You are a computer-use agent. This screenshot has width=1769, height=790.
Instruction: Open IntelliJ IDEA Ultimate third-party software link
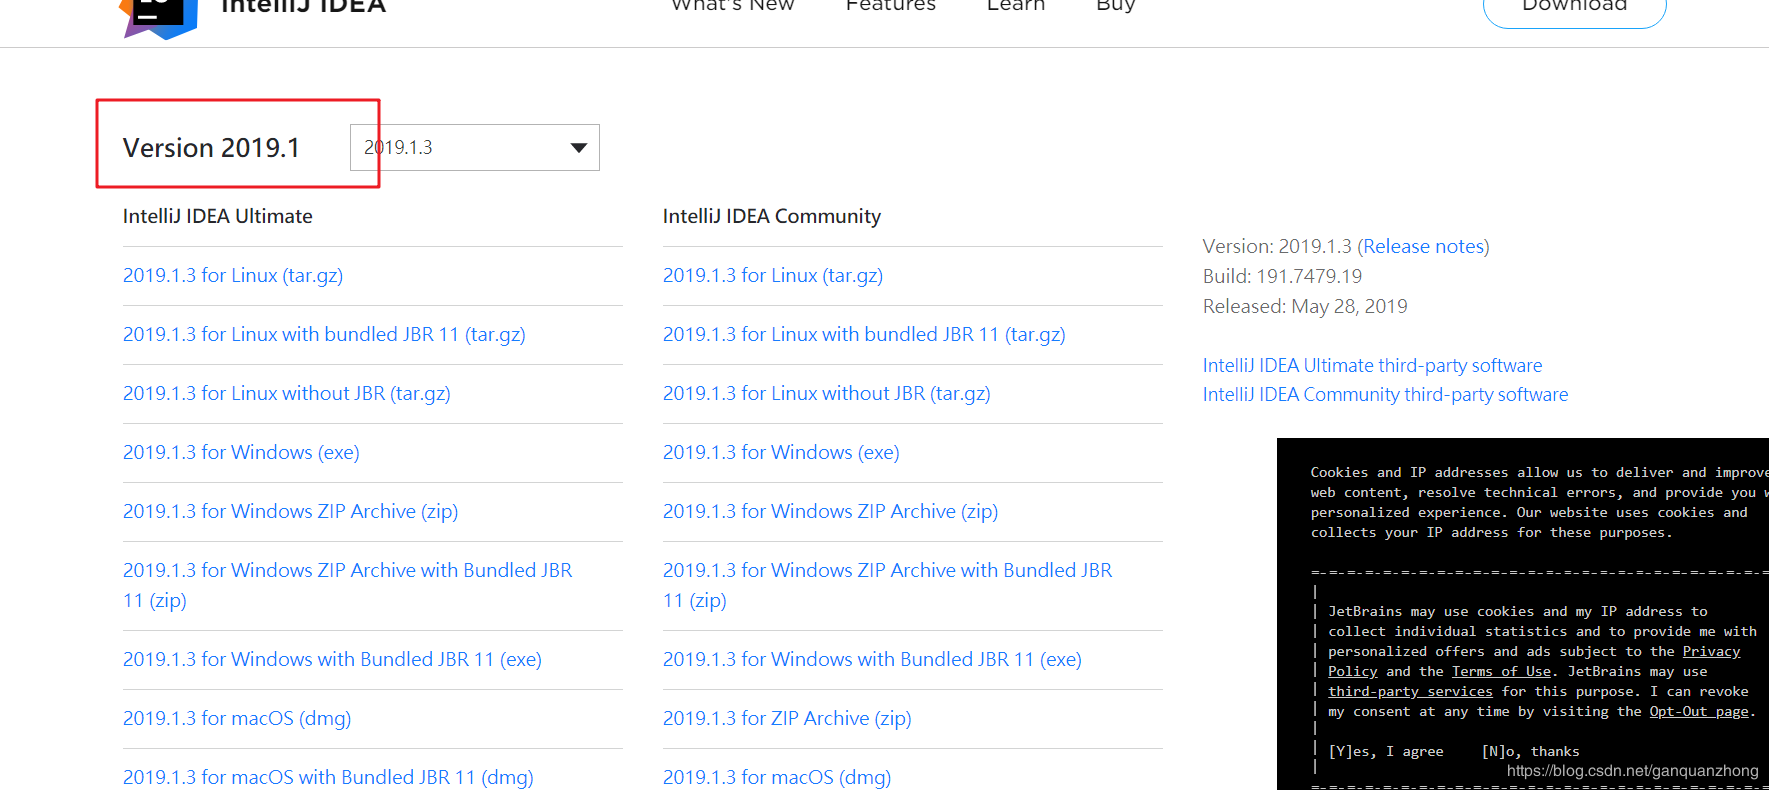[1372, 366]
